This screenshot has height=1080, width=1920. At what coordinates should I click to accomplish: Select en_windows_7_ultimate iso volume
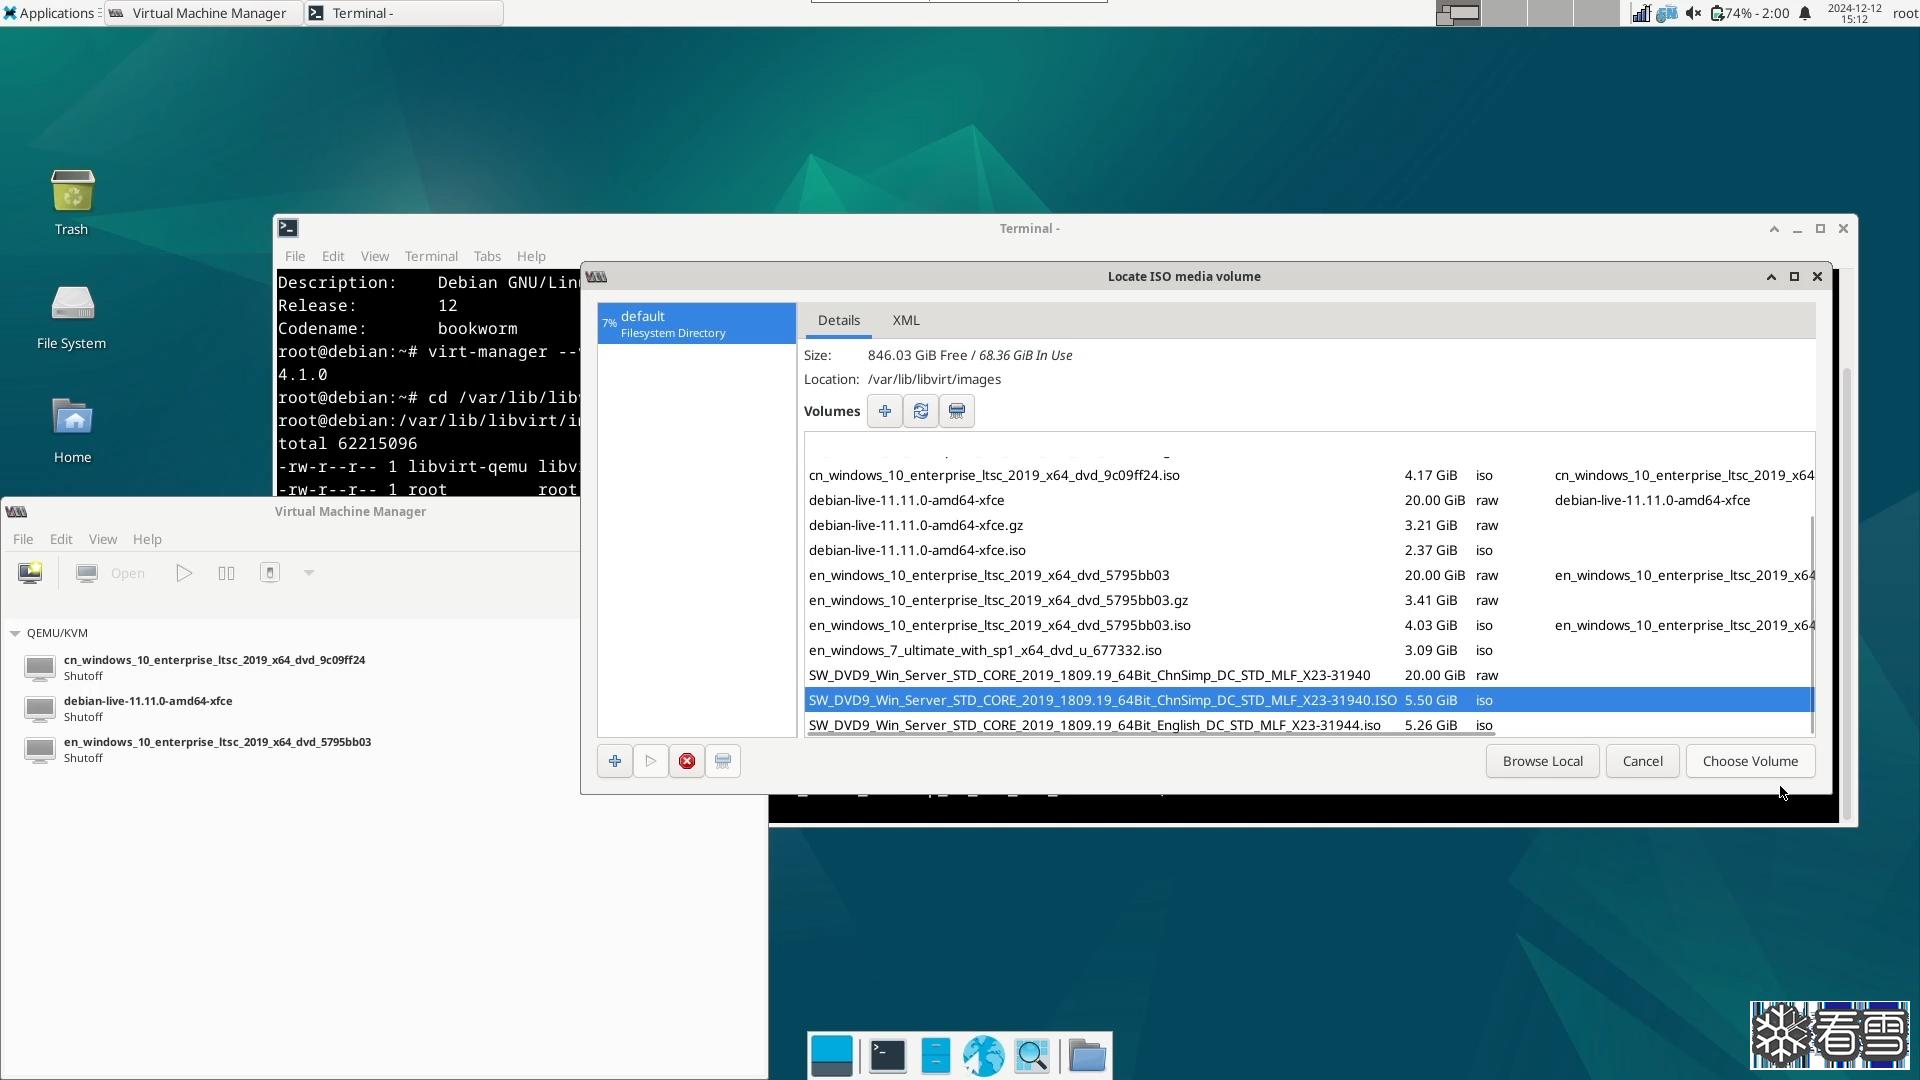[1308, 650]
